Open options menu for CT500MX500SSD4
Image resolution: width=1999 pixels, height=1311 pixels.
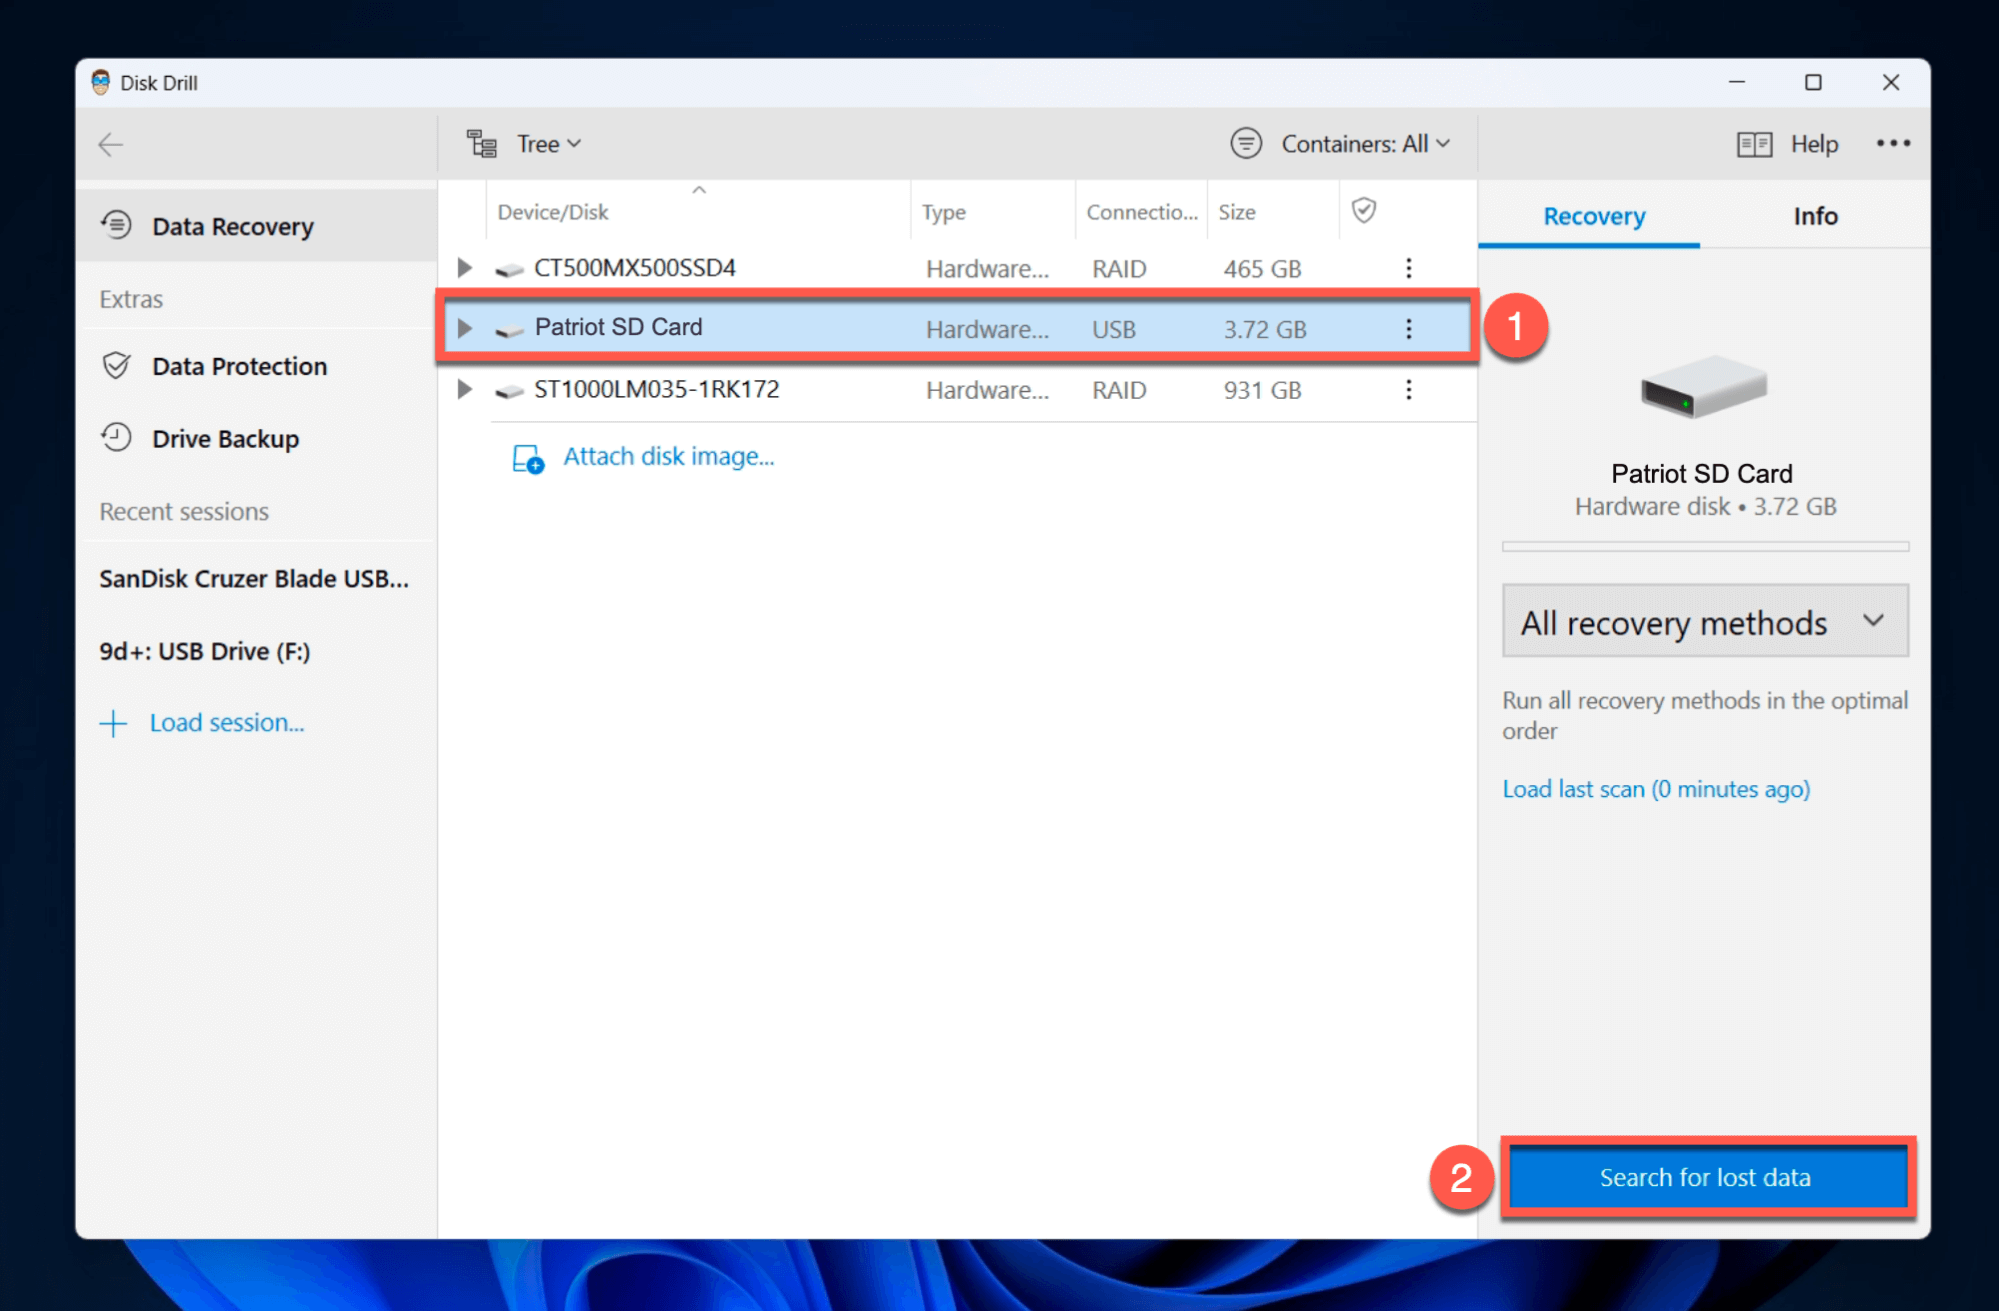[x=1409, y=268]
